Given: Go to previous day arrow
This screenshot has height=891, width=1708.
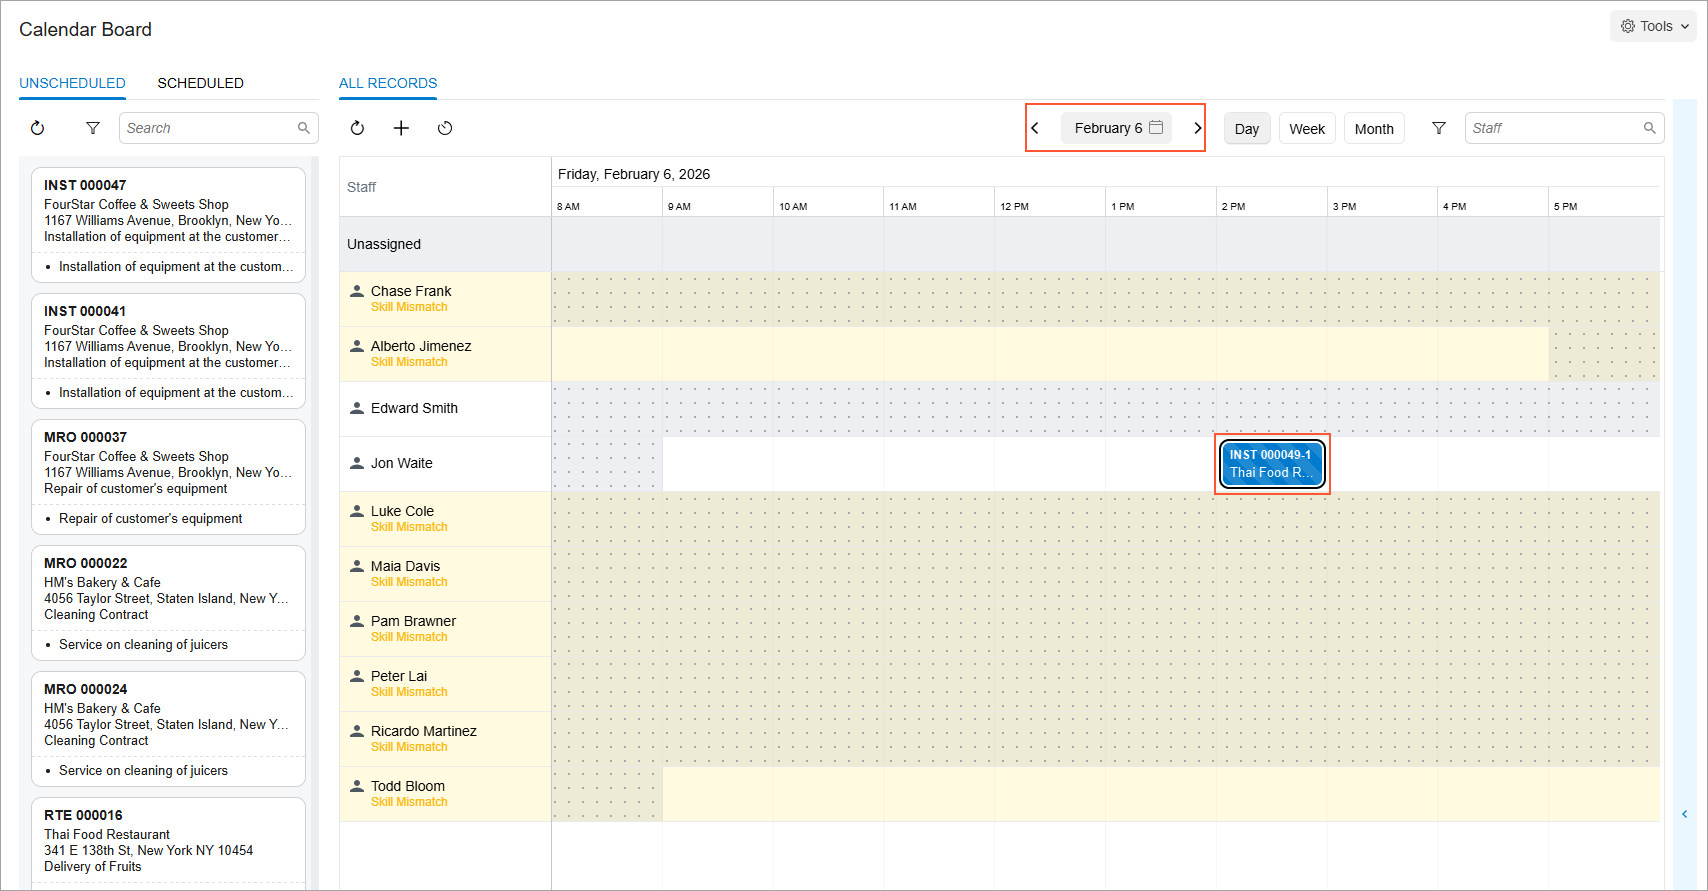Looking at the screenshot, I should [1035, 128].
